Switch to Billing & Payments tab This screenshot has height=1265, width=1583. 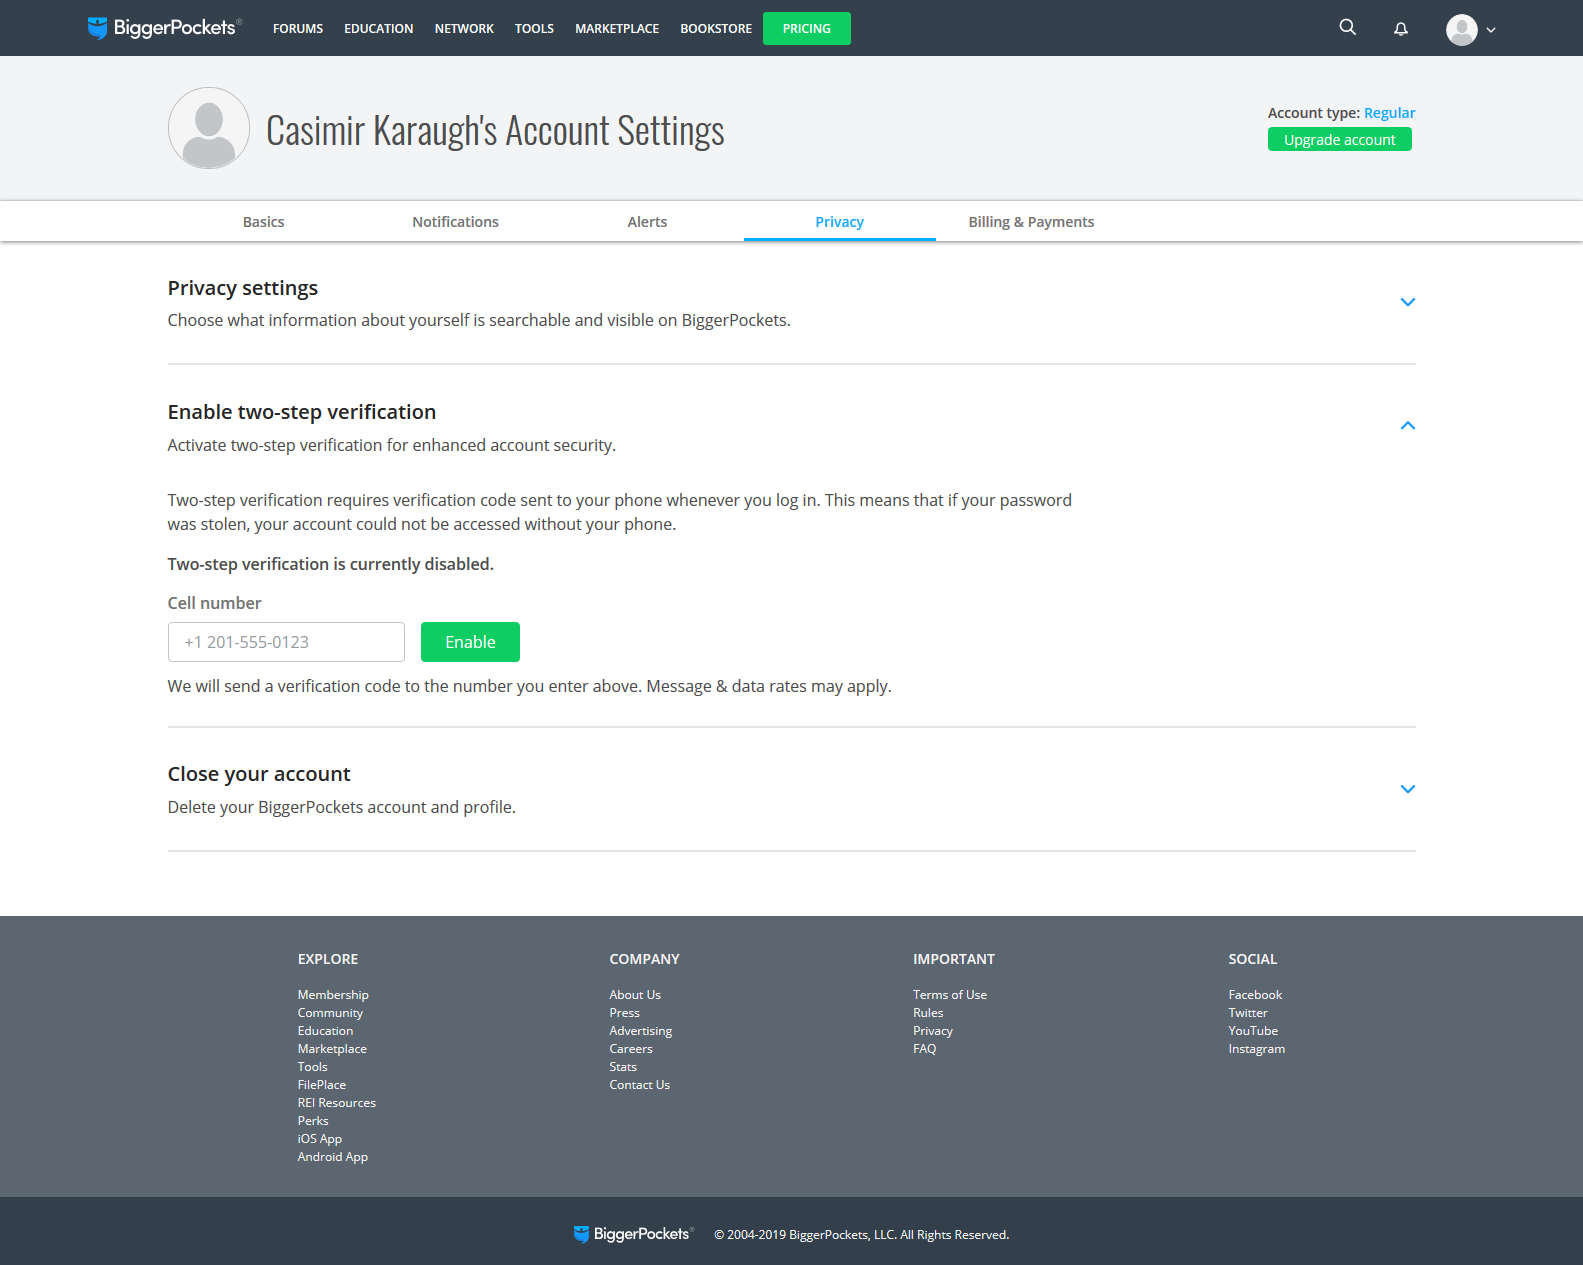(x=1031, y=222)
